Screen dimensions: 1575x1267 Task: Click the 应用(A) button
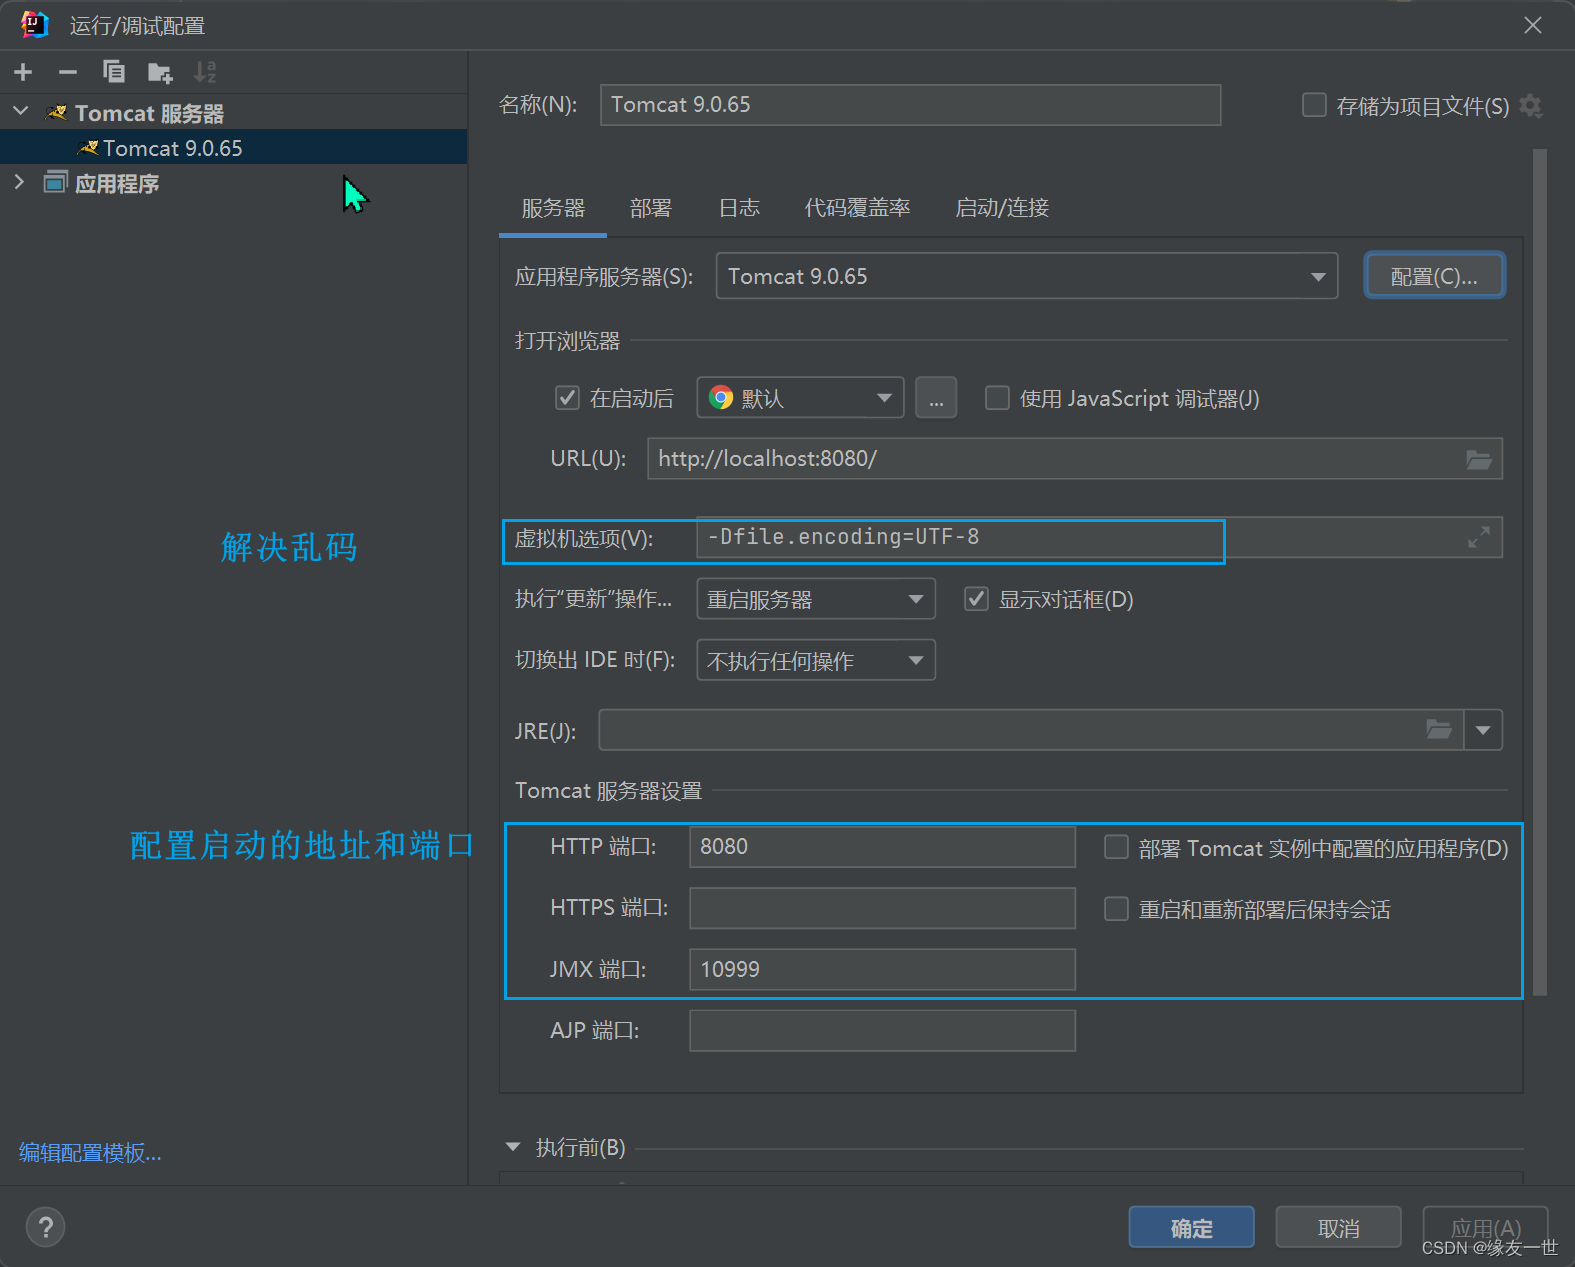(1485, 1227)
